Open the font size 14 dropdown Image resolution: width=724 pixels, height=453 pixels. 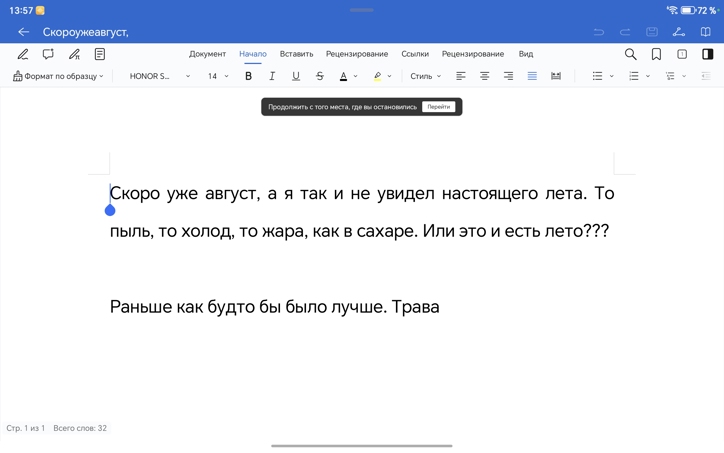217,76
